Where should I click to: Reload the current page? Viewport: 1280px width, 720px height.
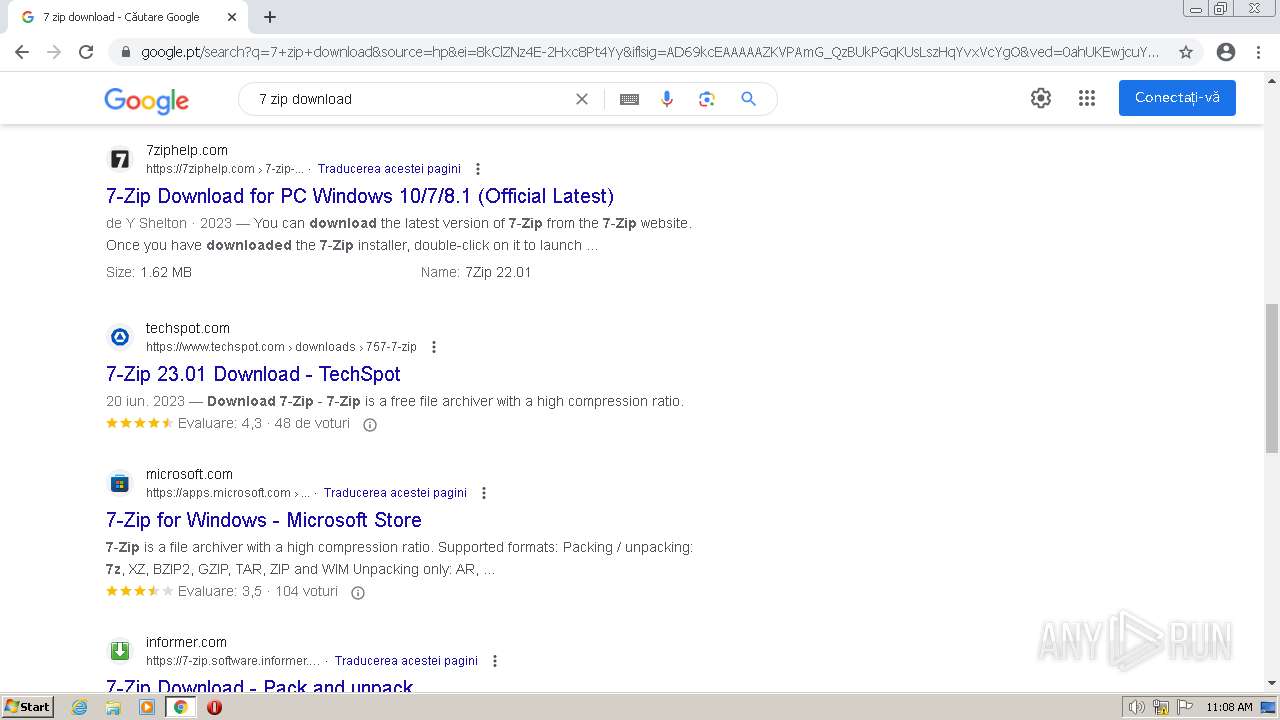[86, 52]
